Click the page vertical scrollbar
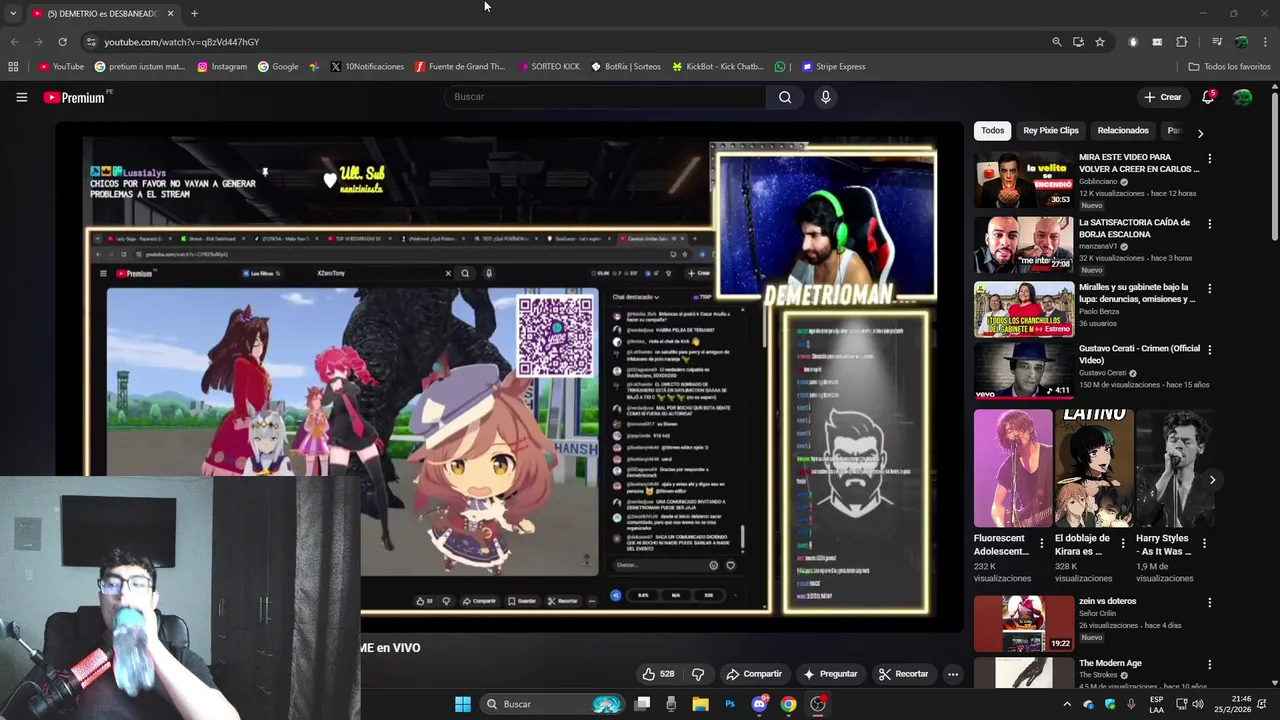The width and height of the screenshot is (1280, 720). (x=1274, y=165)
